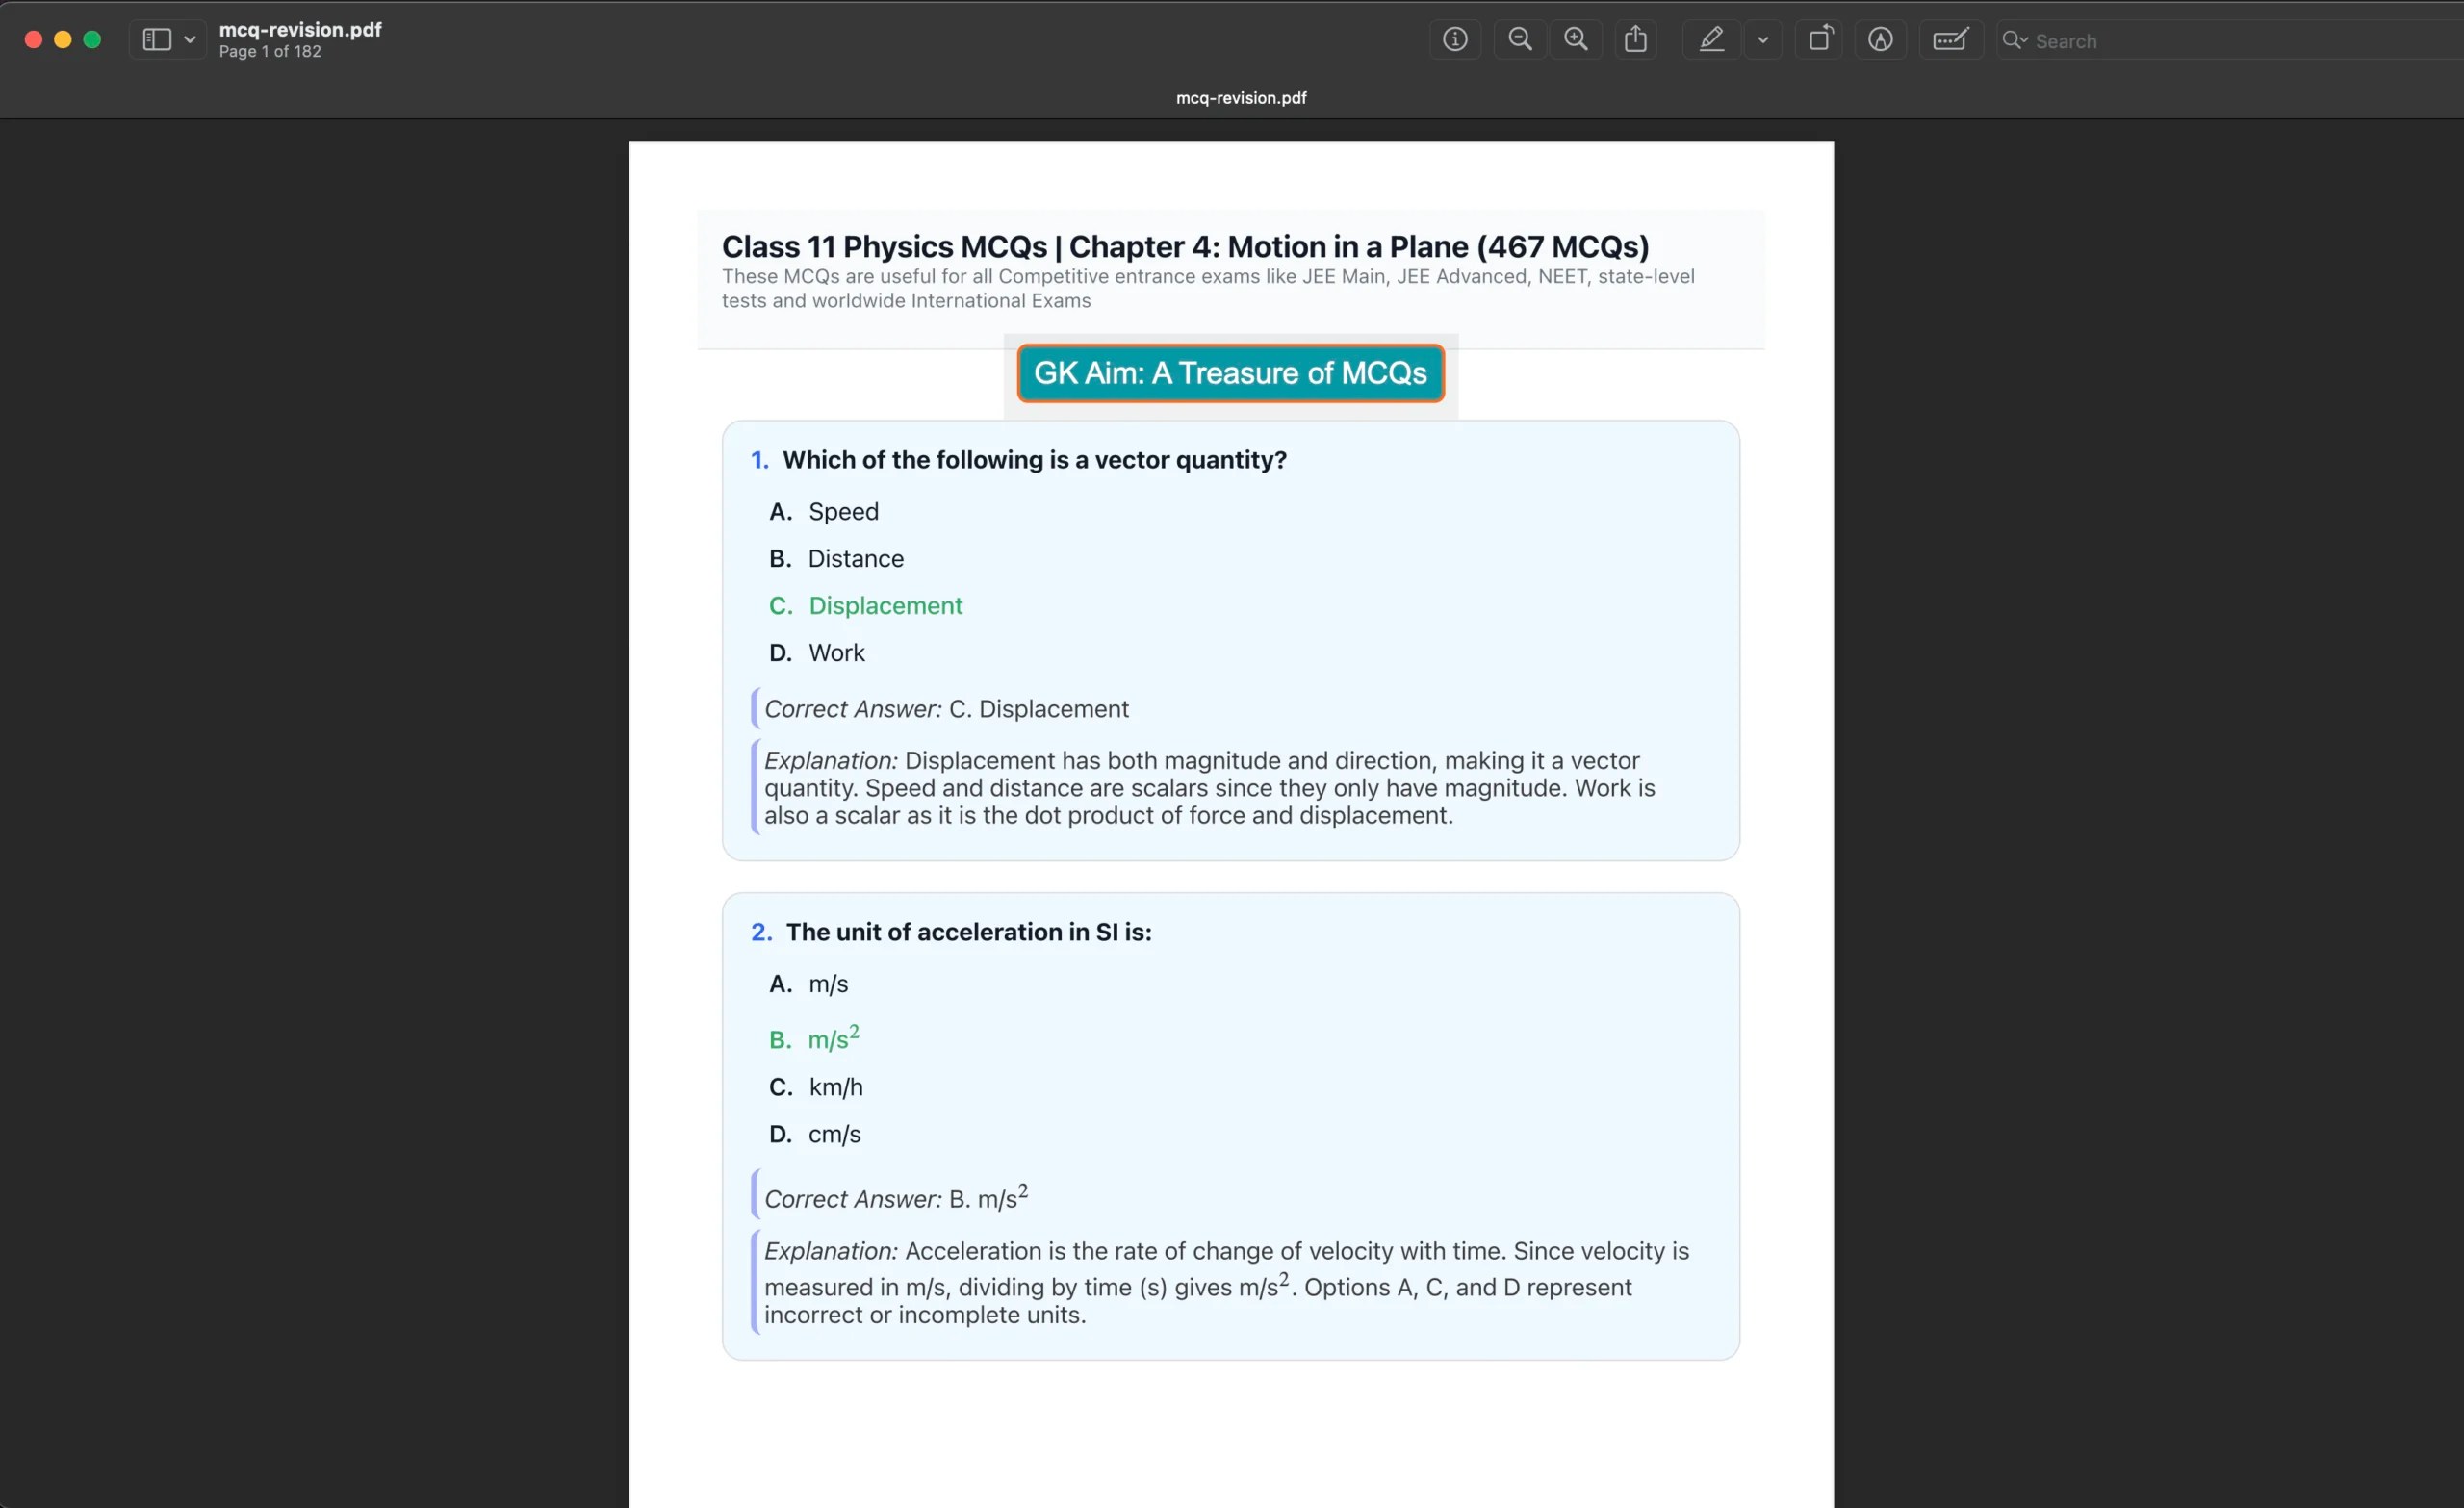Show the Markup toolbar
The width and height of the screenshot is (2464, 1508).
click(x=1879, y=39)
